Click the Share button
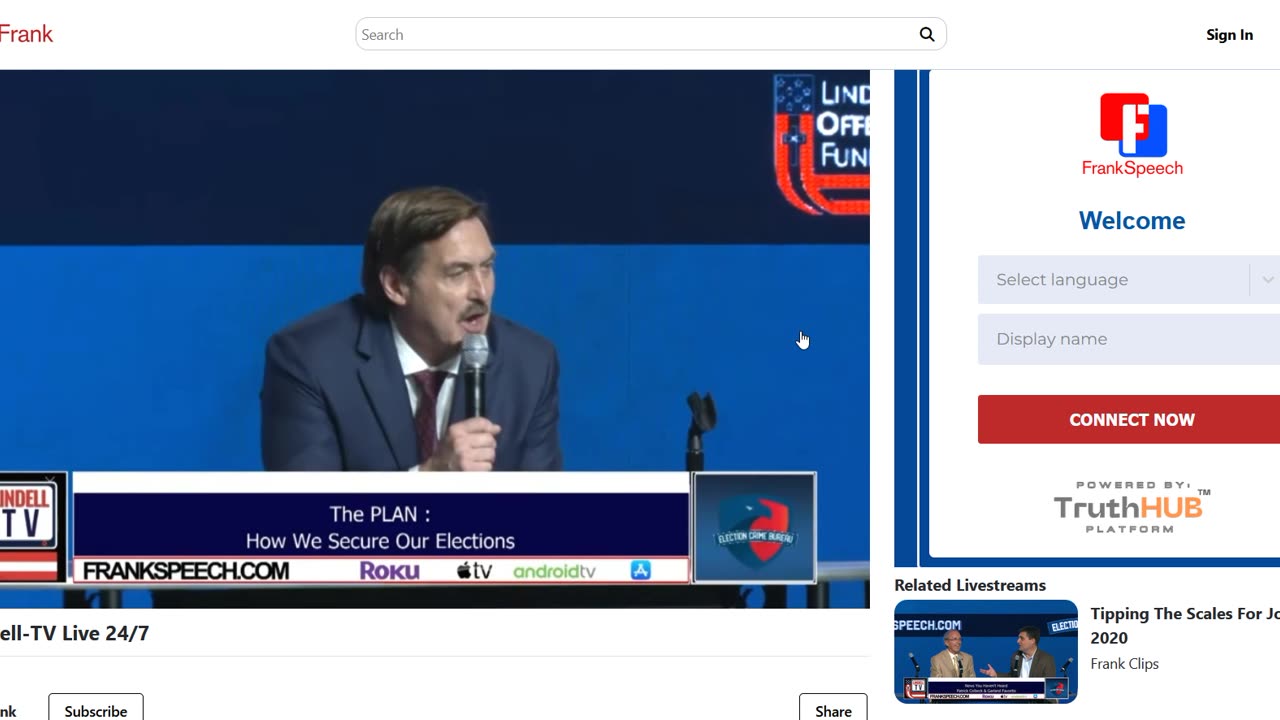 pos(833,710)
